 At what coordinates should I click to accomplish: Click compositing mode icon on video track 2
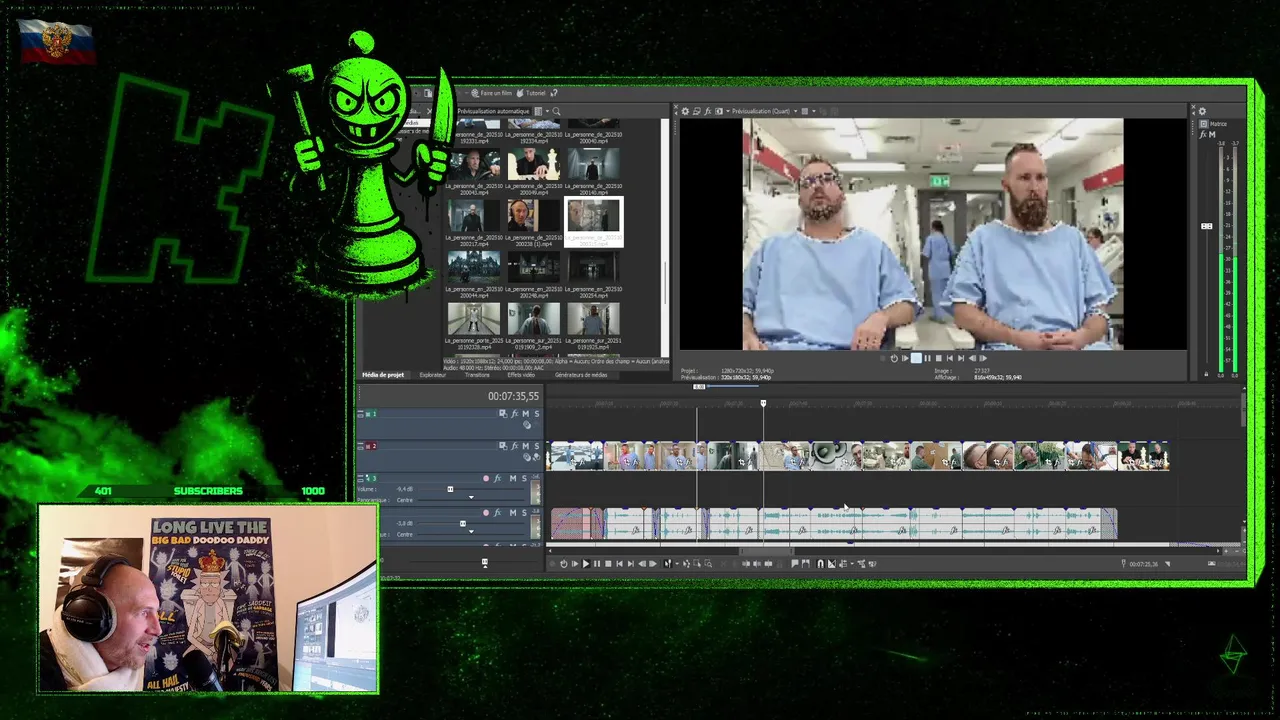click(527, 457)
